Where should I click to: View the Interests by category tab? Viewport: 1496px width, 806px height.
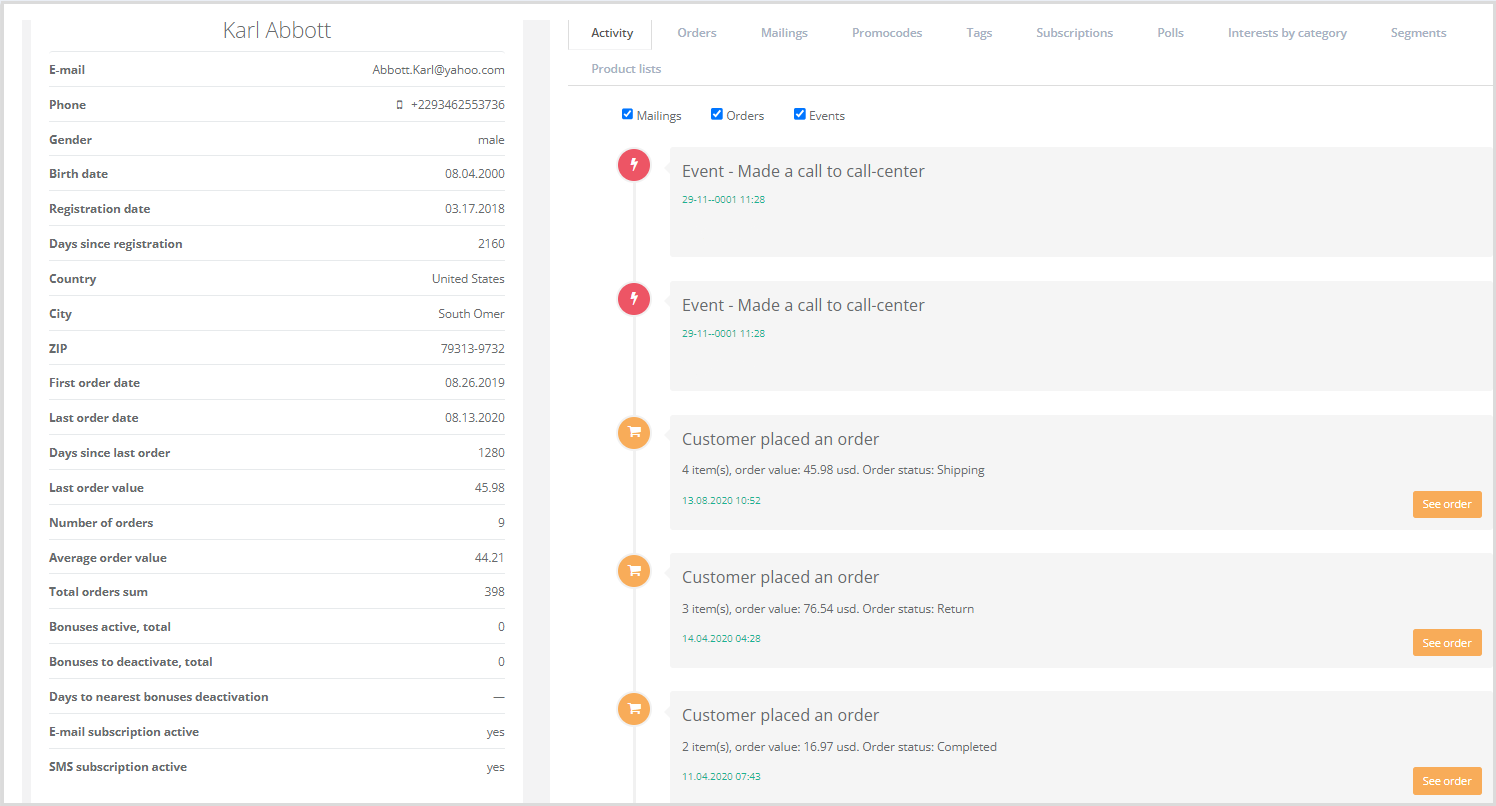1287,33
